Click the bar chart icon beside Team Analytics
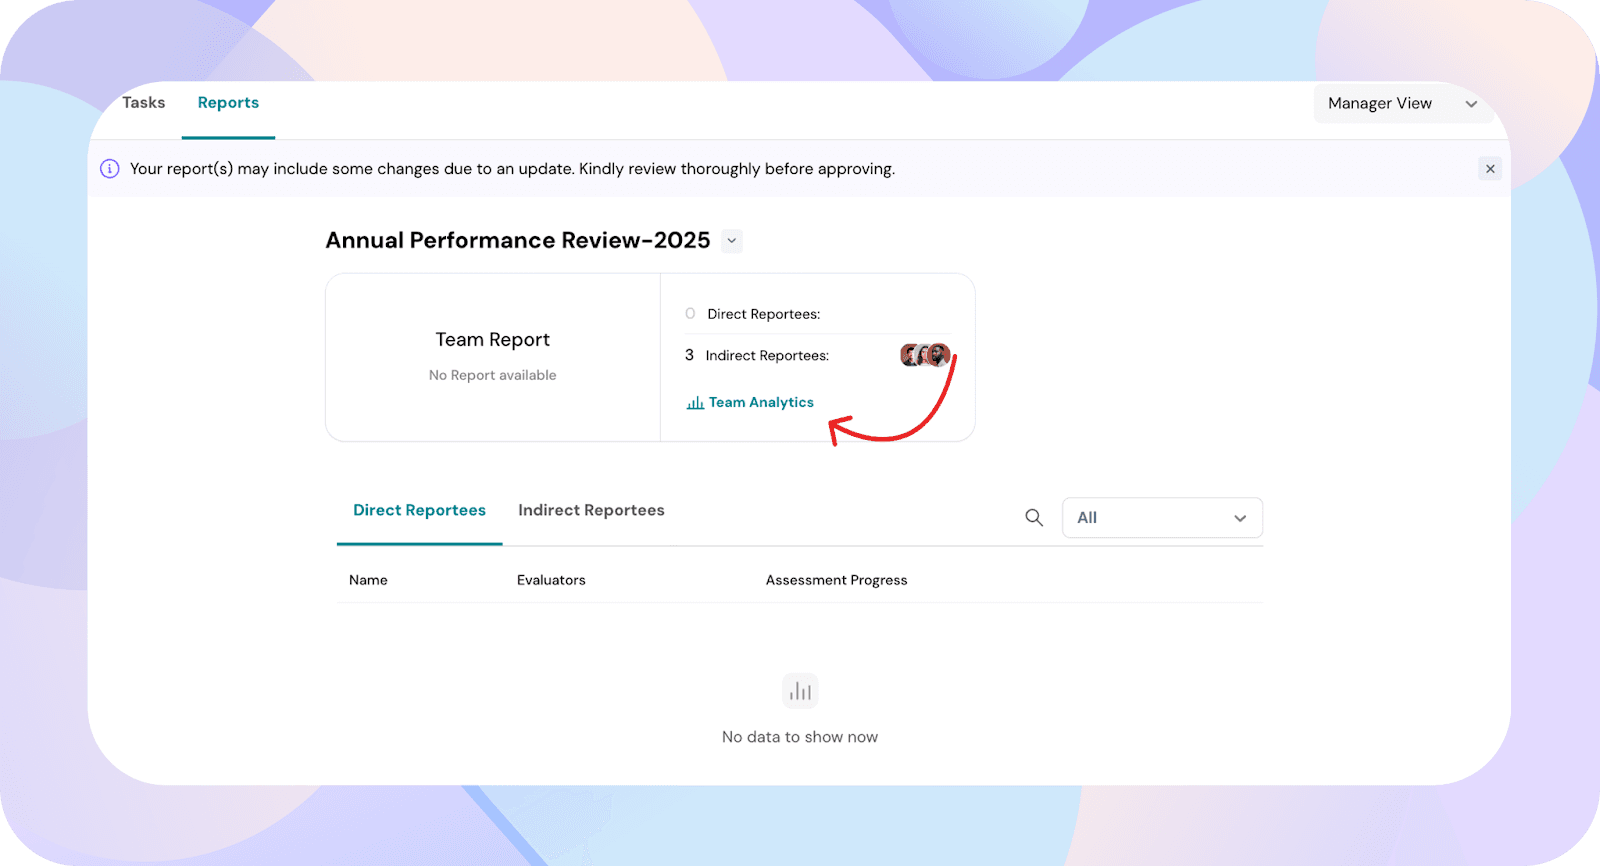The image size is (1600, 866). click(695, 403)
